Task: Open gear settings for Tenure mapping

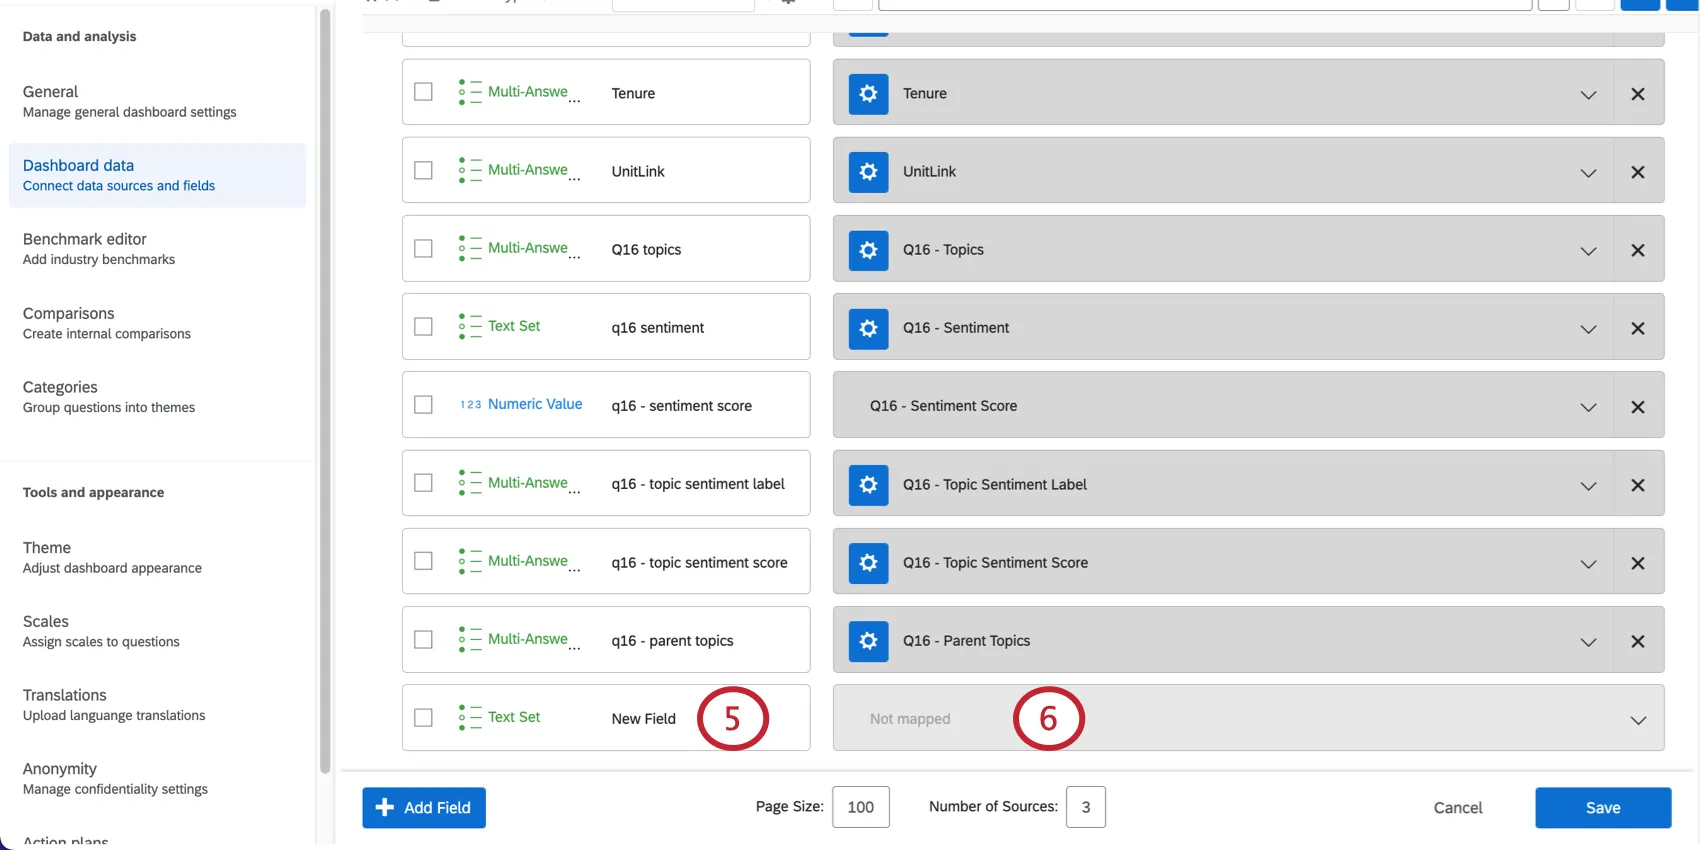Action: tap(868, 94)
